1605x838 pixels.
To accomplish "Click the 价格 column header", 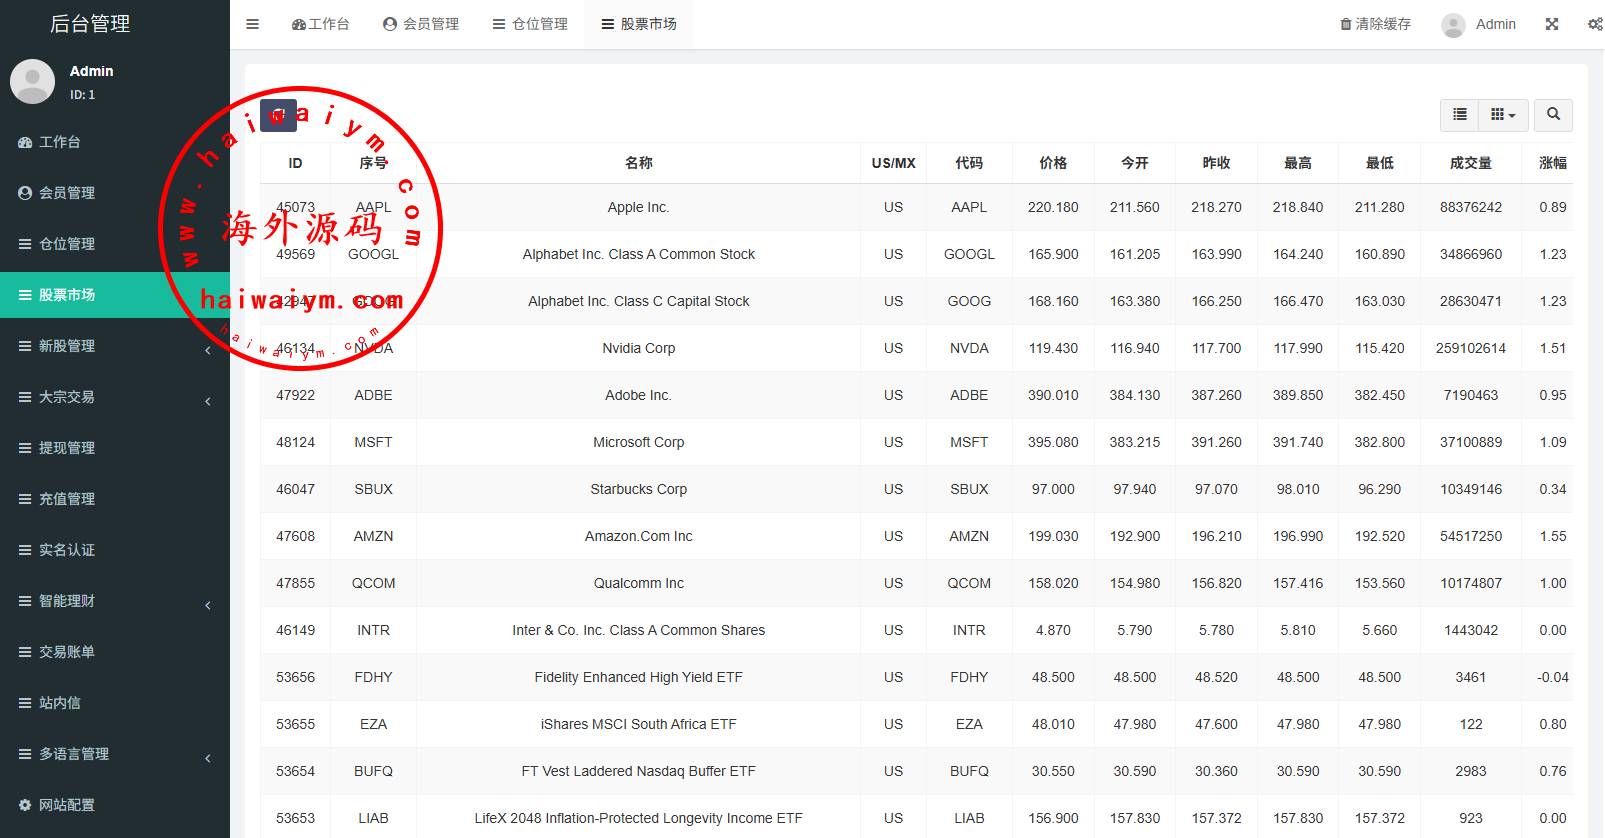I will tap(1052, 163).
